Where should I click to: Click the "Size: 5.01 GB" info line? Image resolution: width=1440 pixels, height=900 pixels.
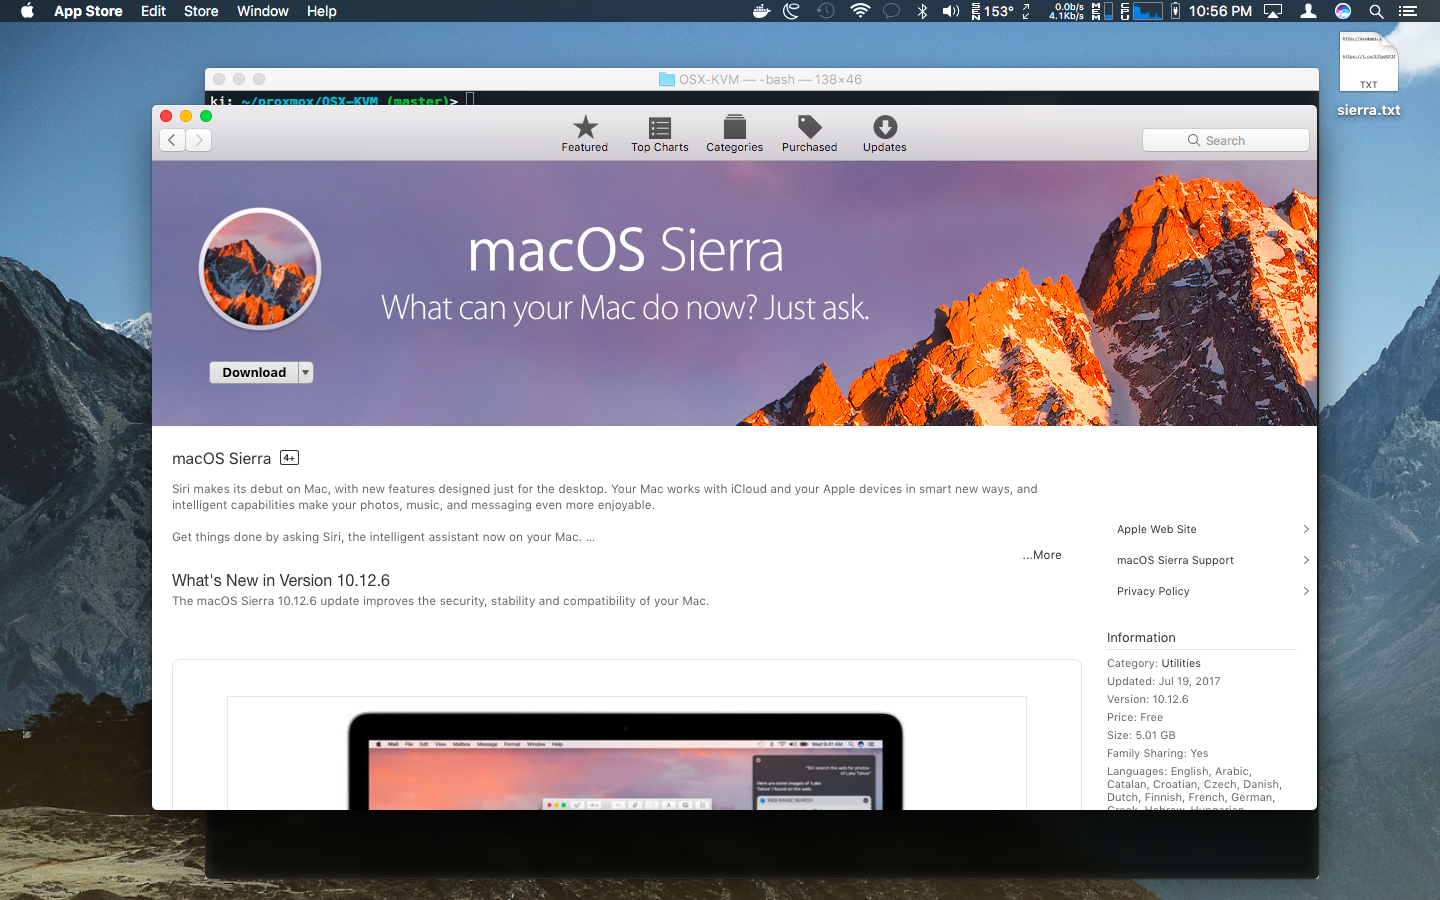pyautogui.click(x=1141, y=735)
